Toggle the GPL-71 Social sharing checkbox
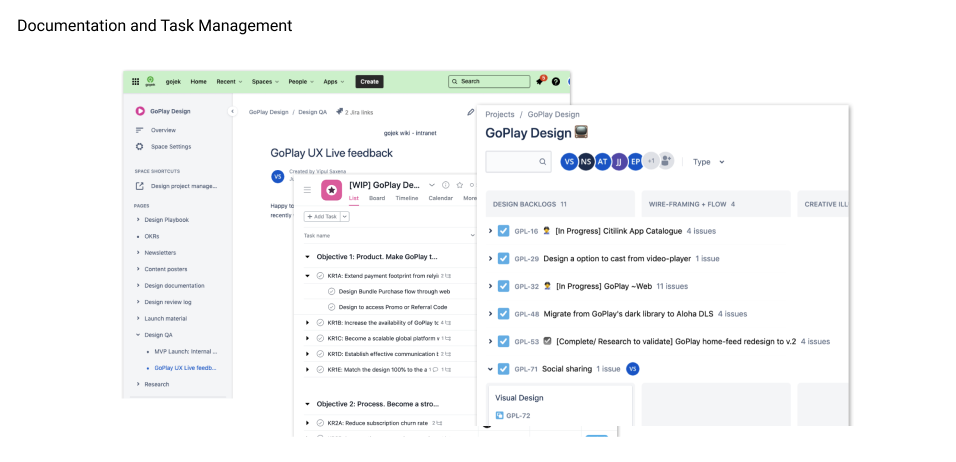 point(503,369)
